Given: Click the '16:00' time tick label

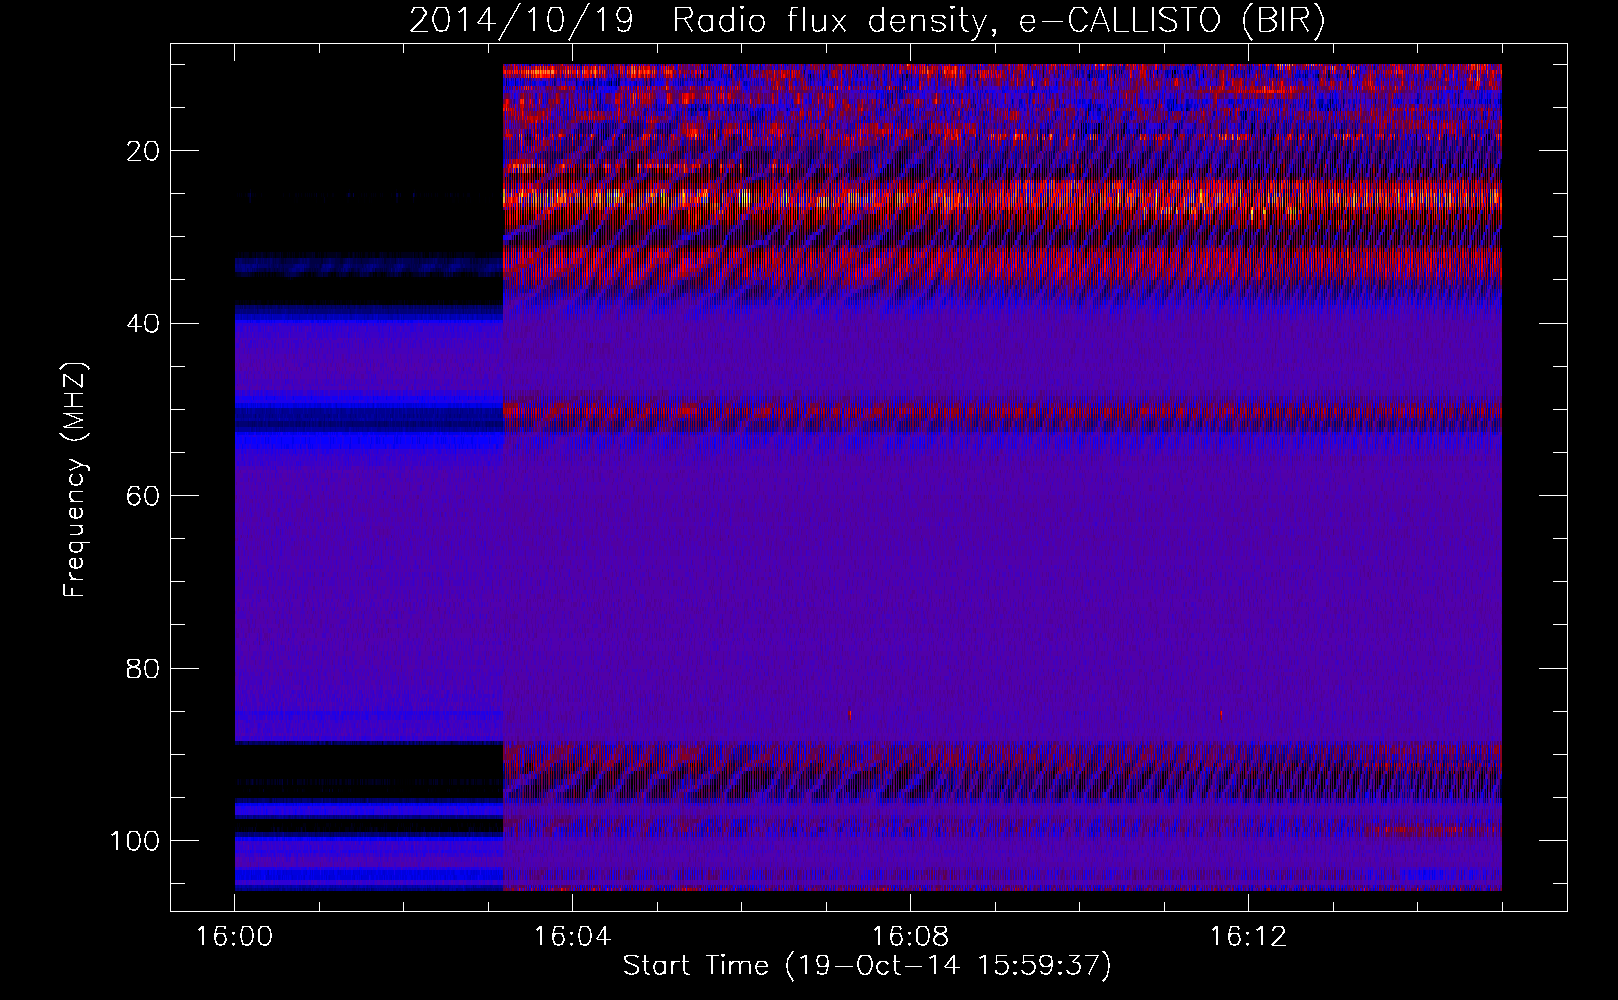Looking at the screenshot, I should pos(234,937).
